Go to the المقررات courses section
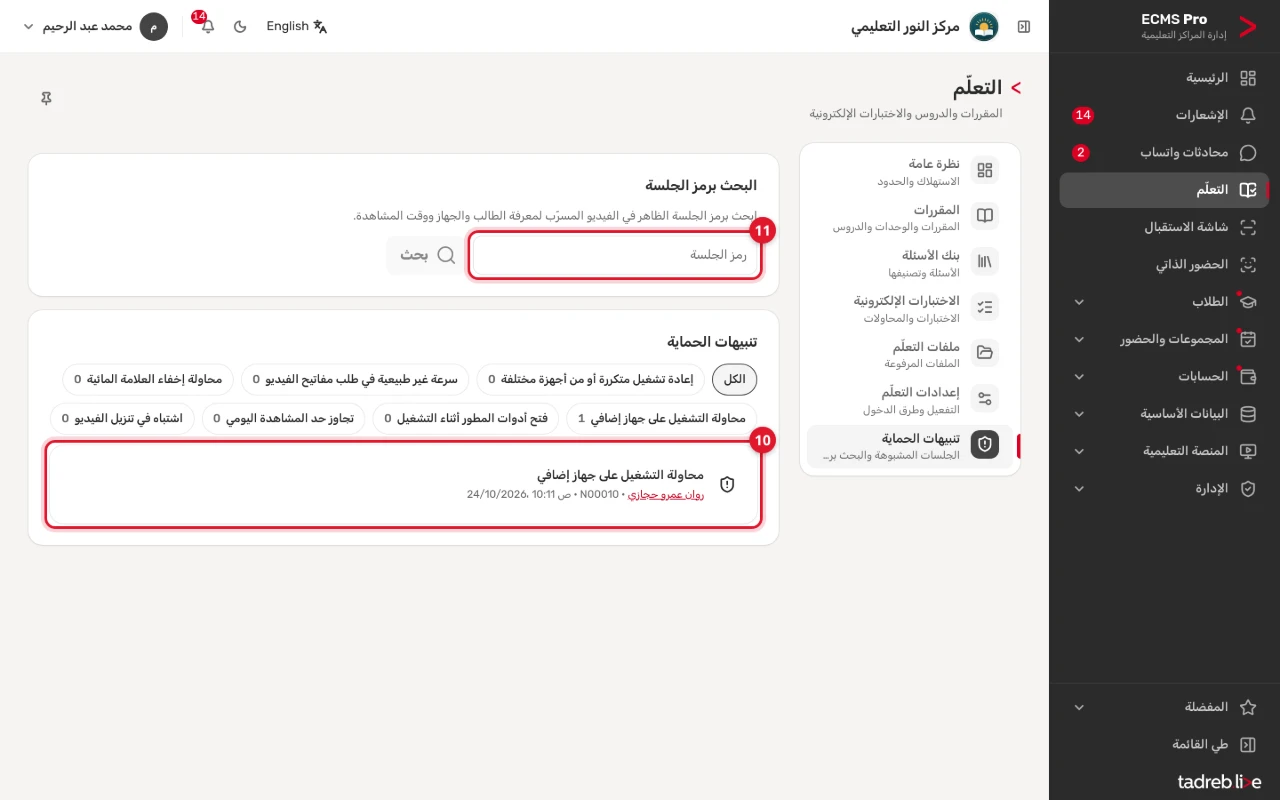1280x800 pixels. 910,217
